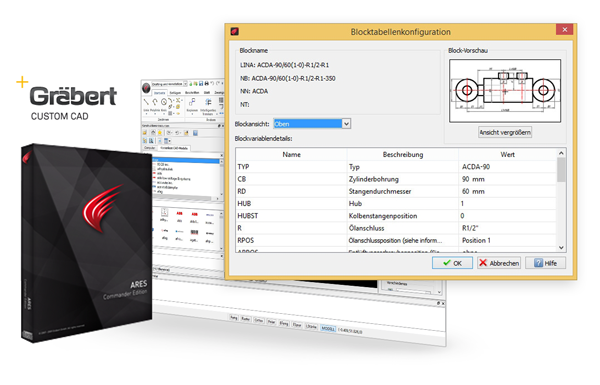Toggle ESpur in the status bar

coord(297,325)
